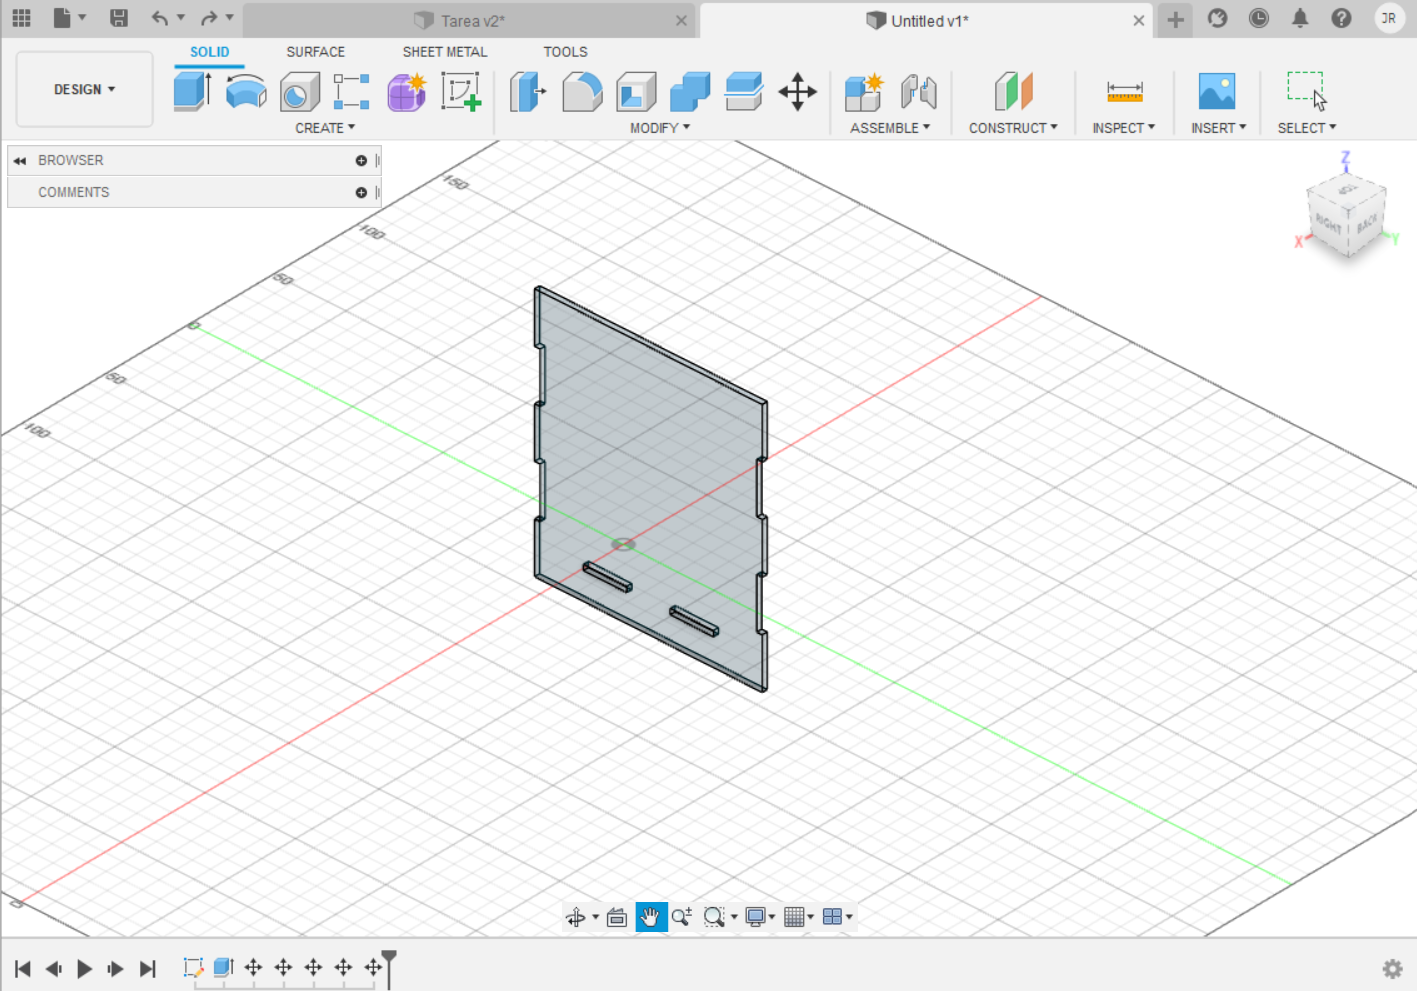Open timeline settings gear
1417x991 pixels.
(x=1392, y=968)
